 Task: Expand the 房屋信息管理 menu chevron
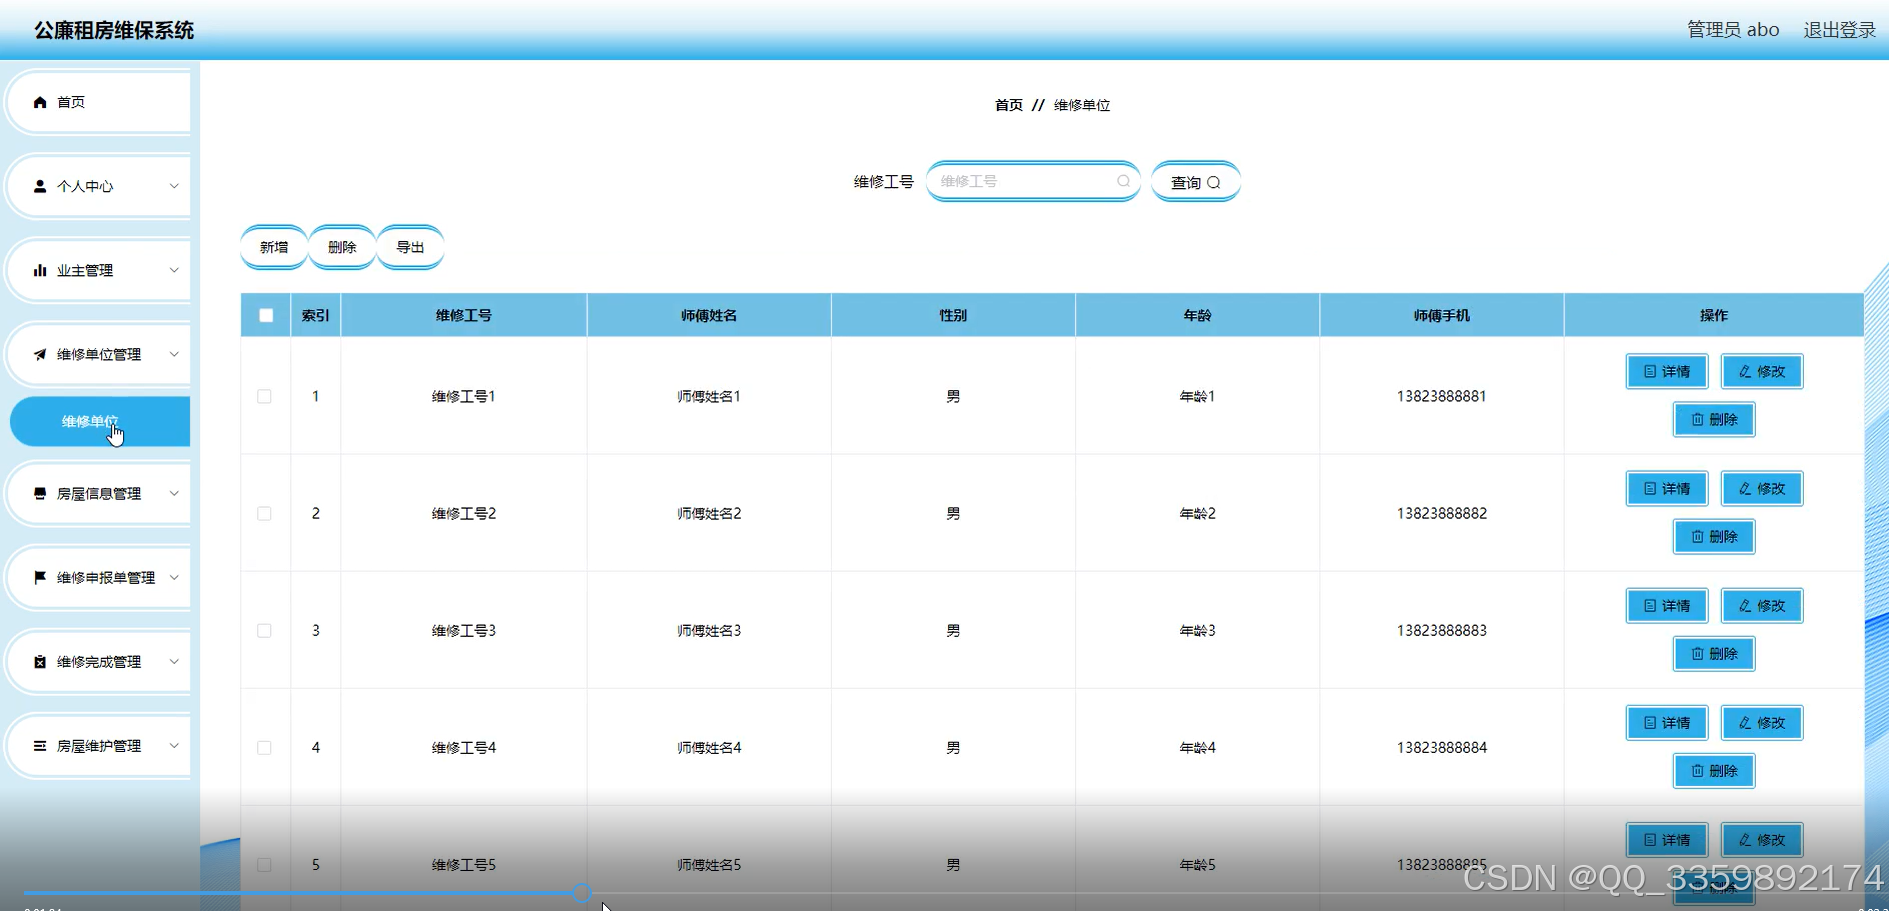click(174, 493)
